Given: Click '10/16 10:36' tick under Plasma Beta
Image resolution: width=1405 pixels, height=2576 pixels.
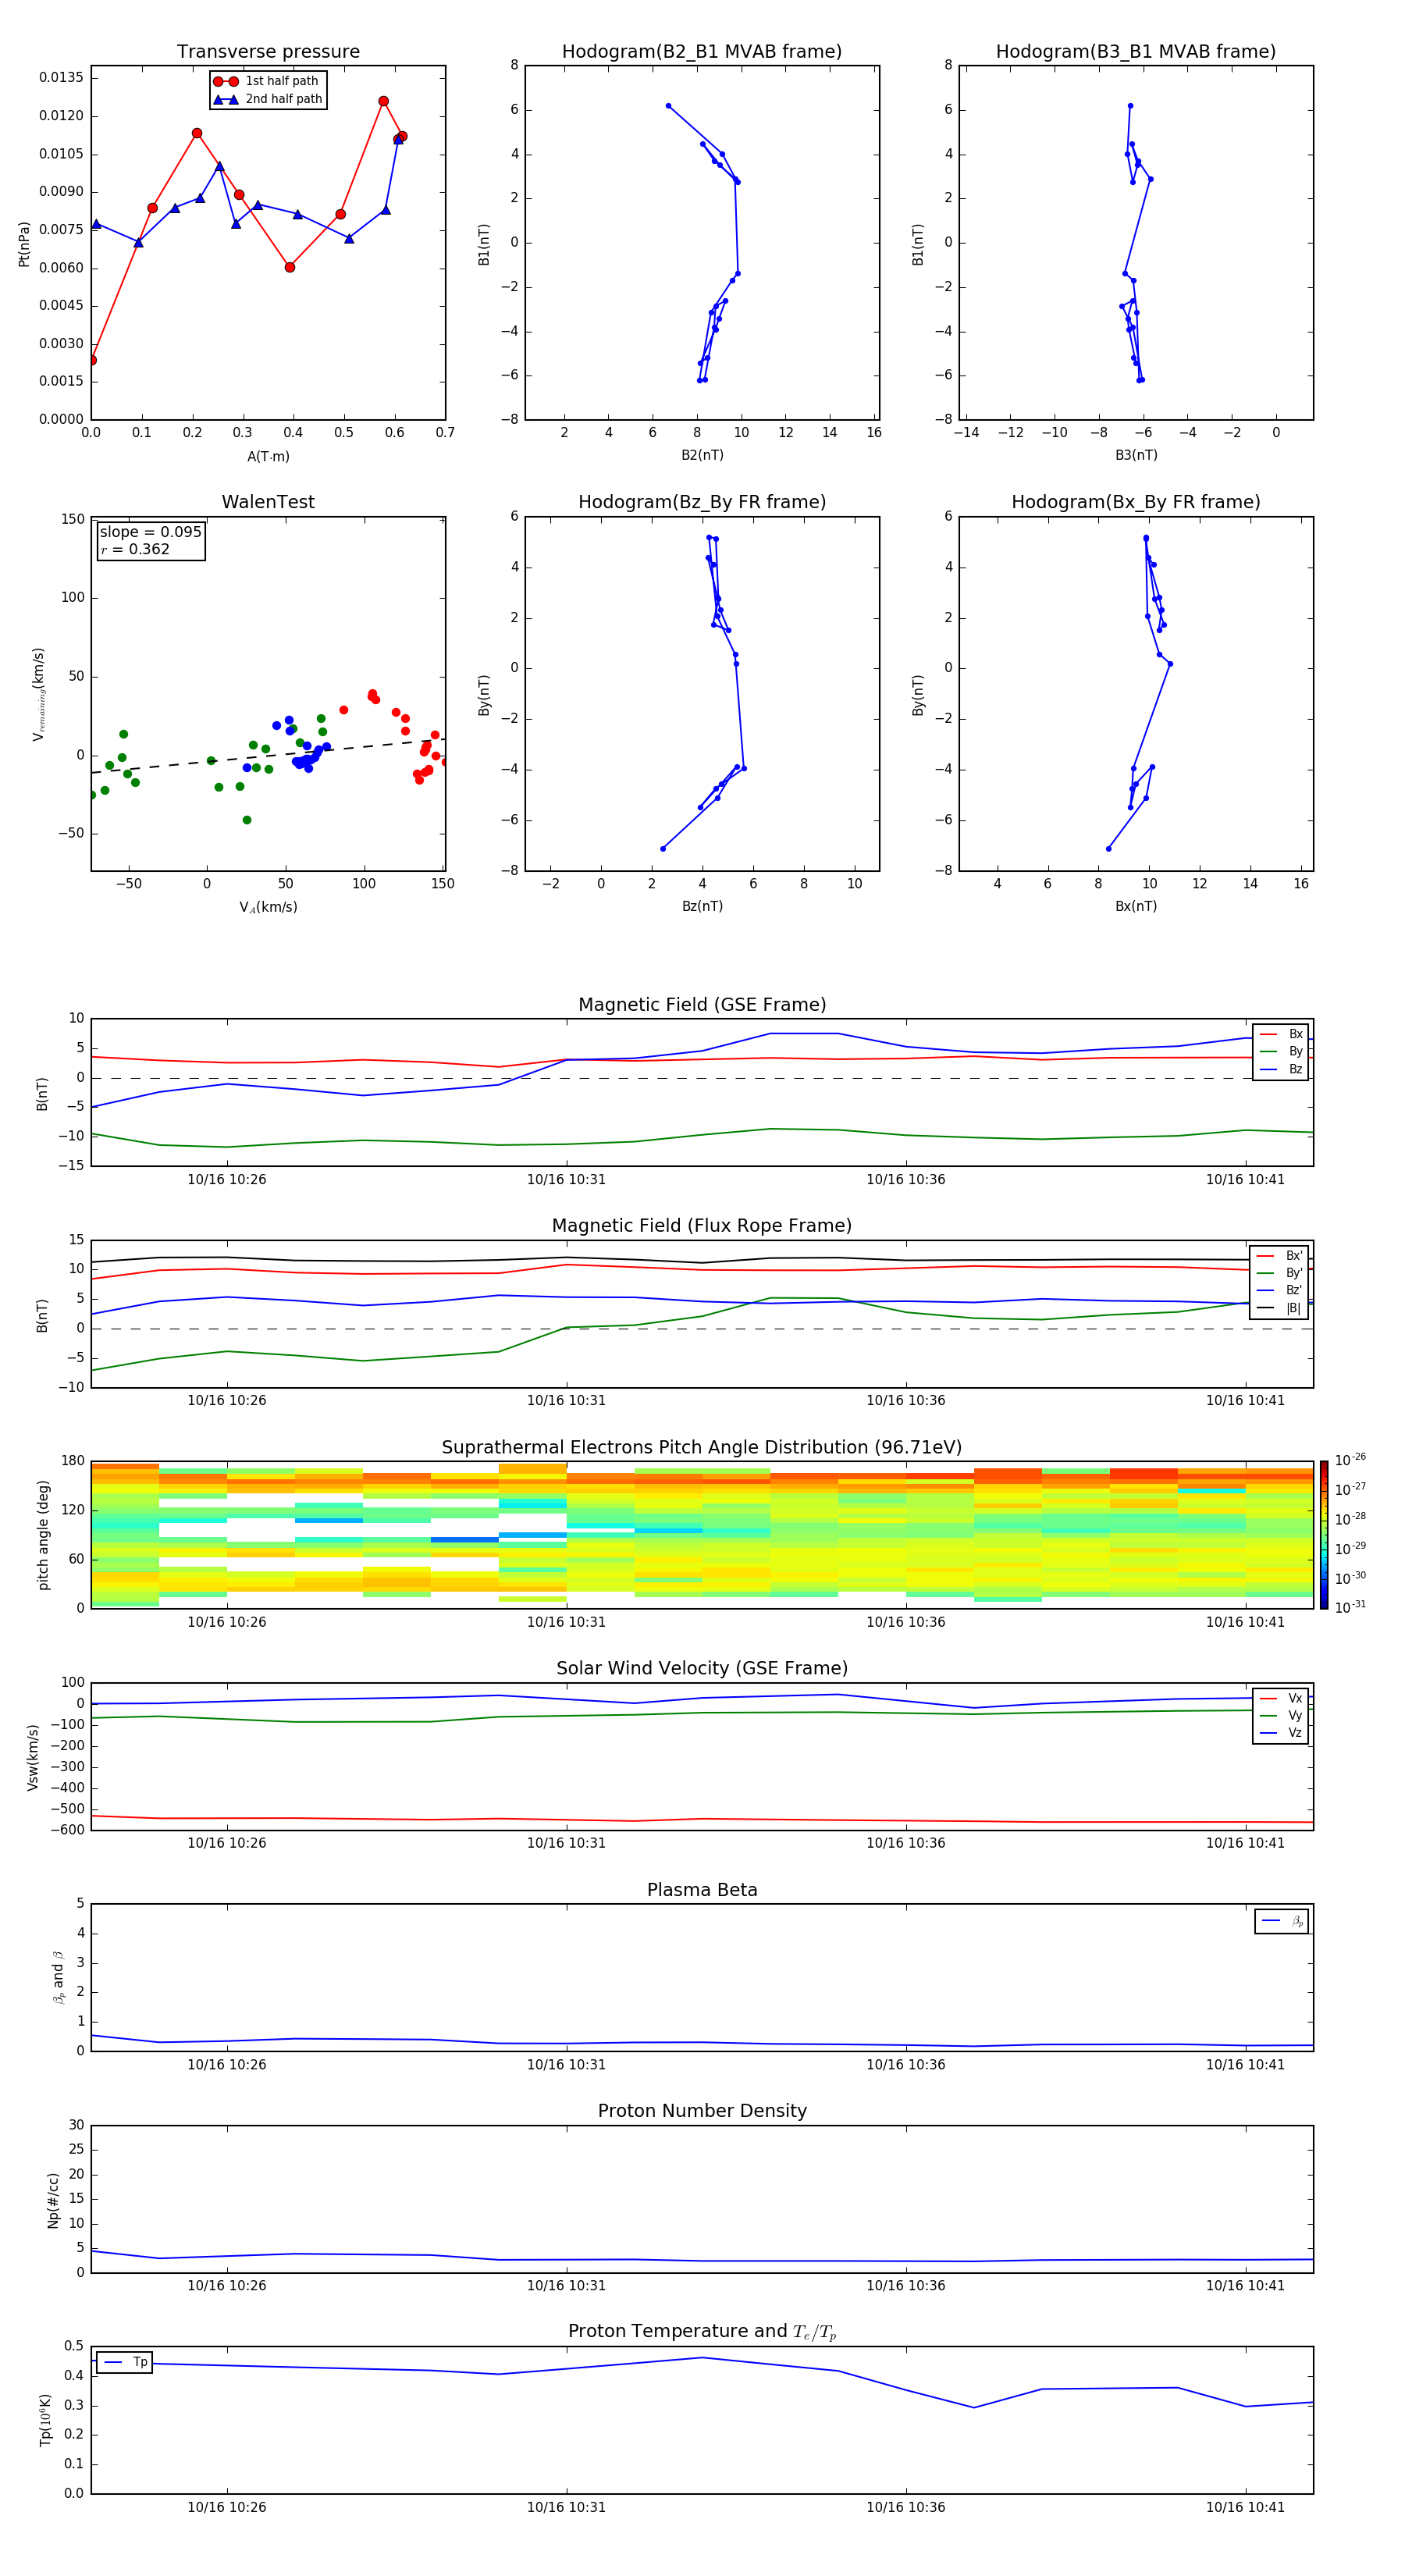Looking at the screenshot, I should 906,2065.
